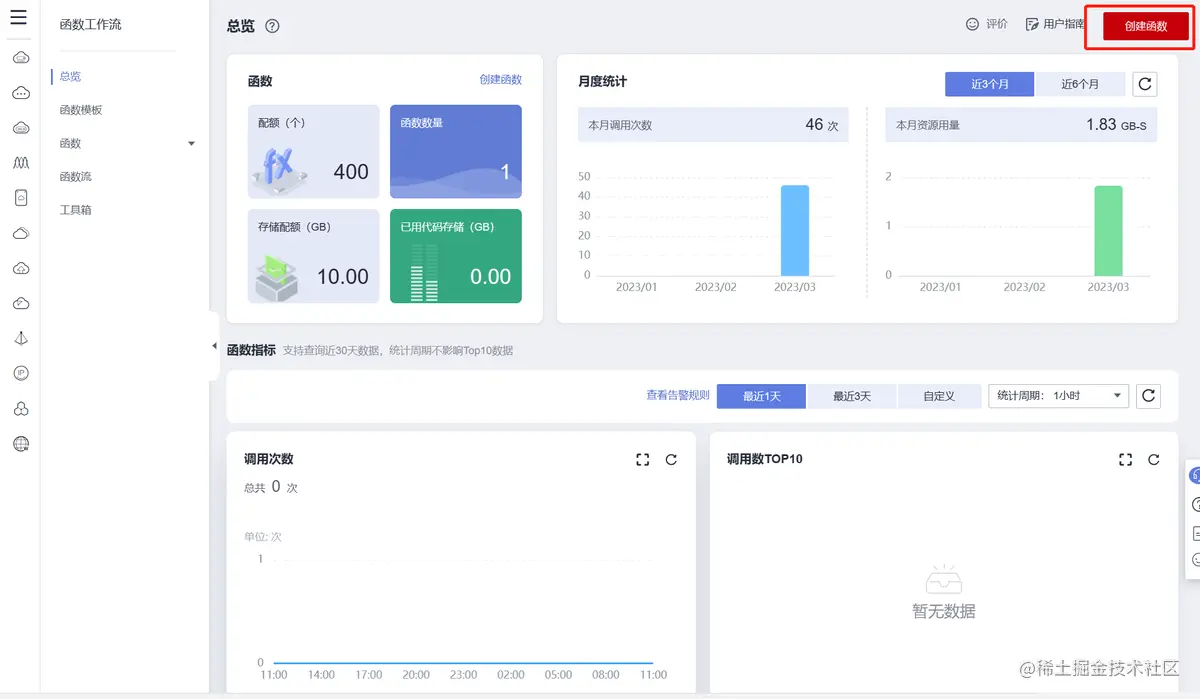The image size is (1200, 699).
Task: Click the 已用代码存储（GB） tile
Action: (455, 256)
